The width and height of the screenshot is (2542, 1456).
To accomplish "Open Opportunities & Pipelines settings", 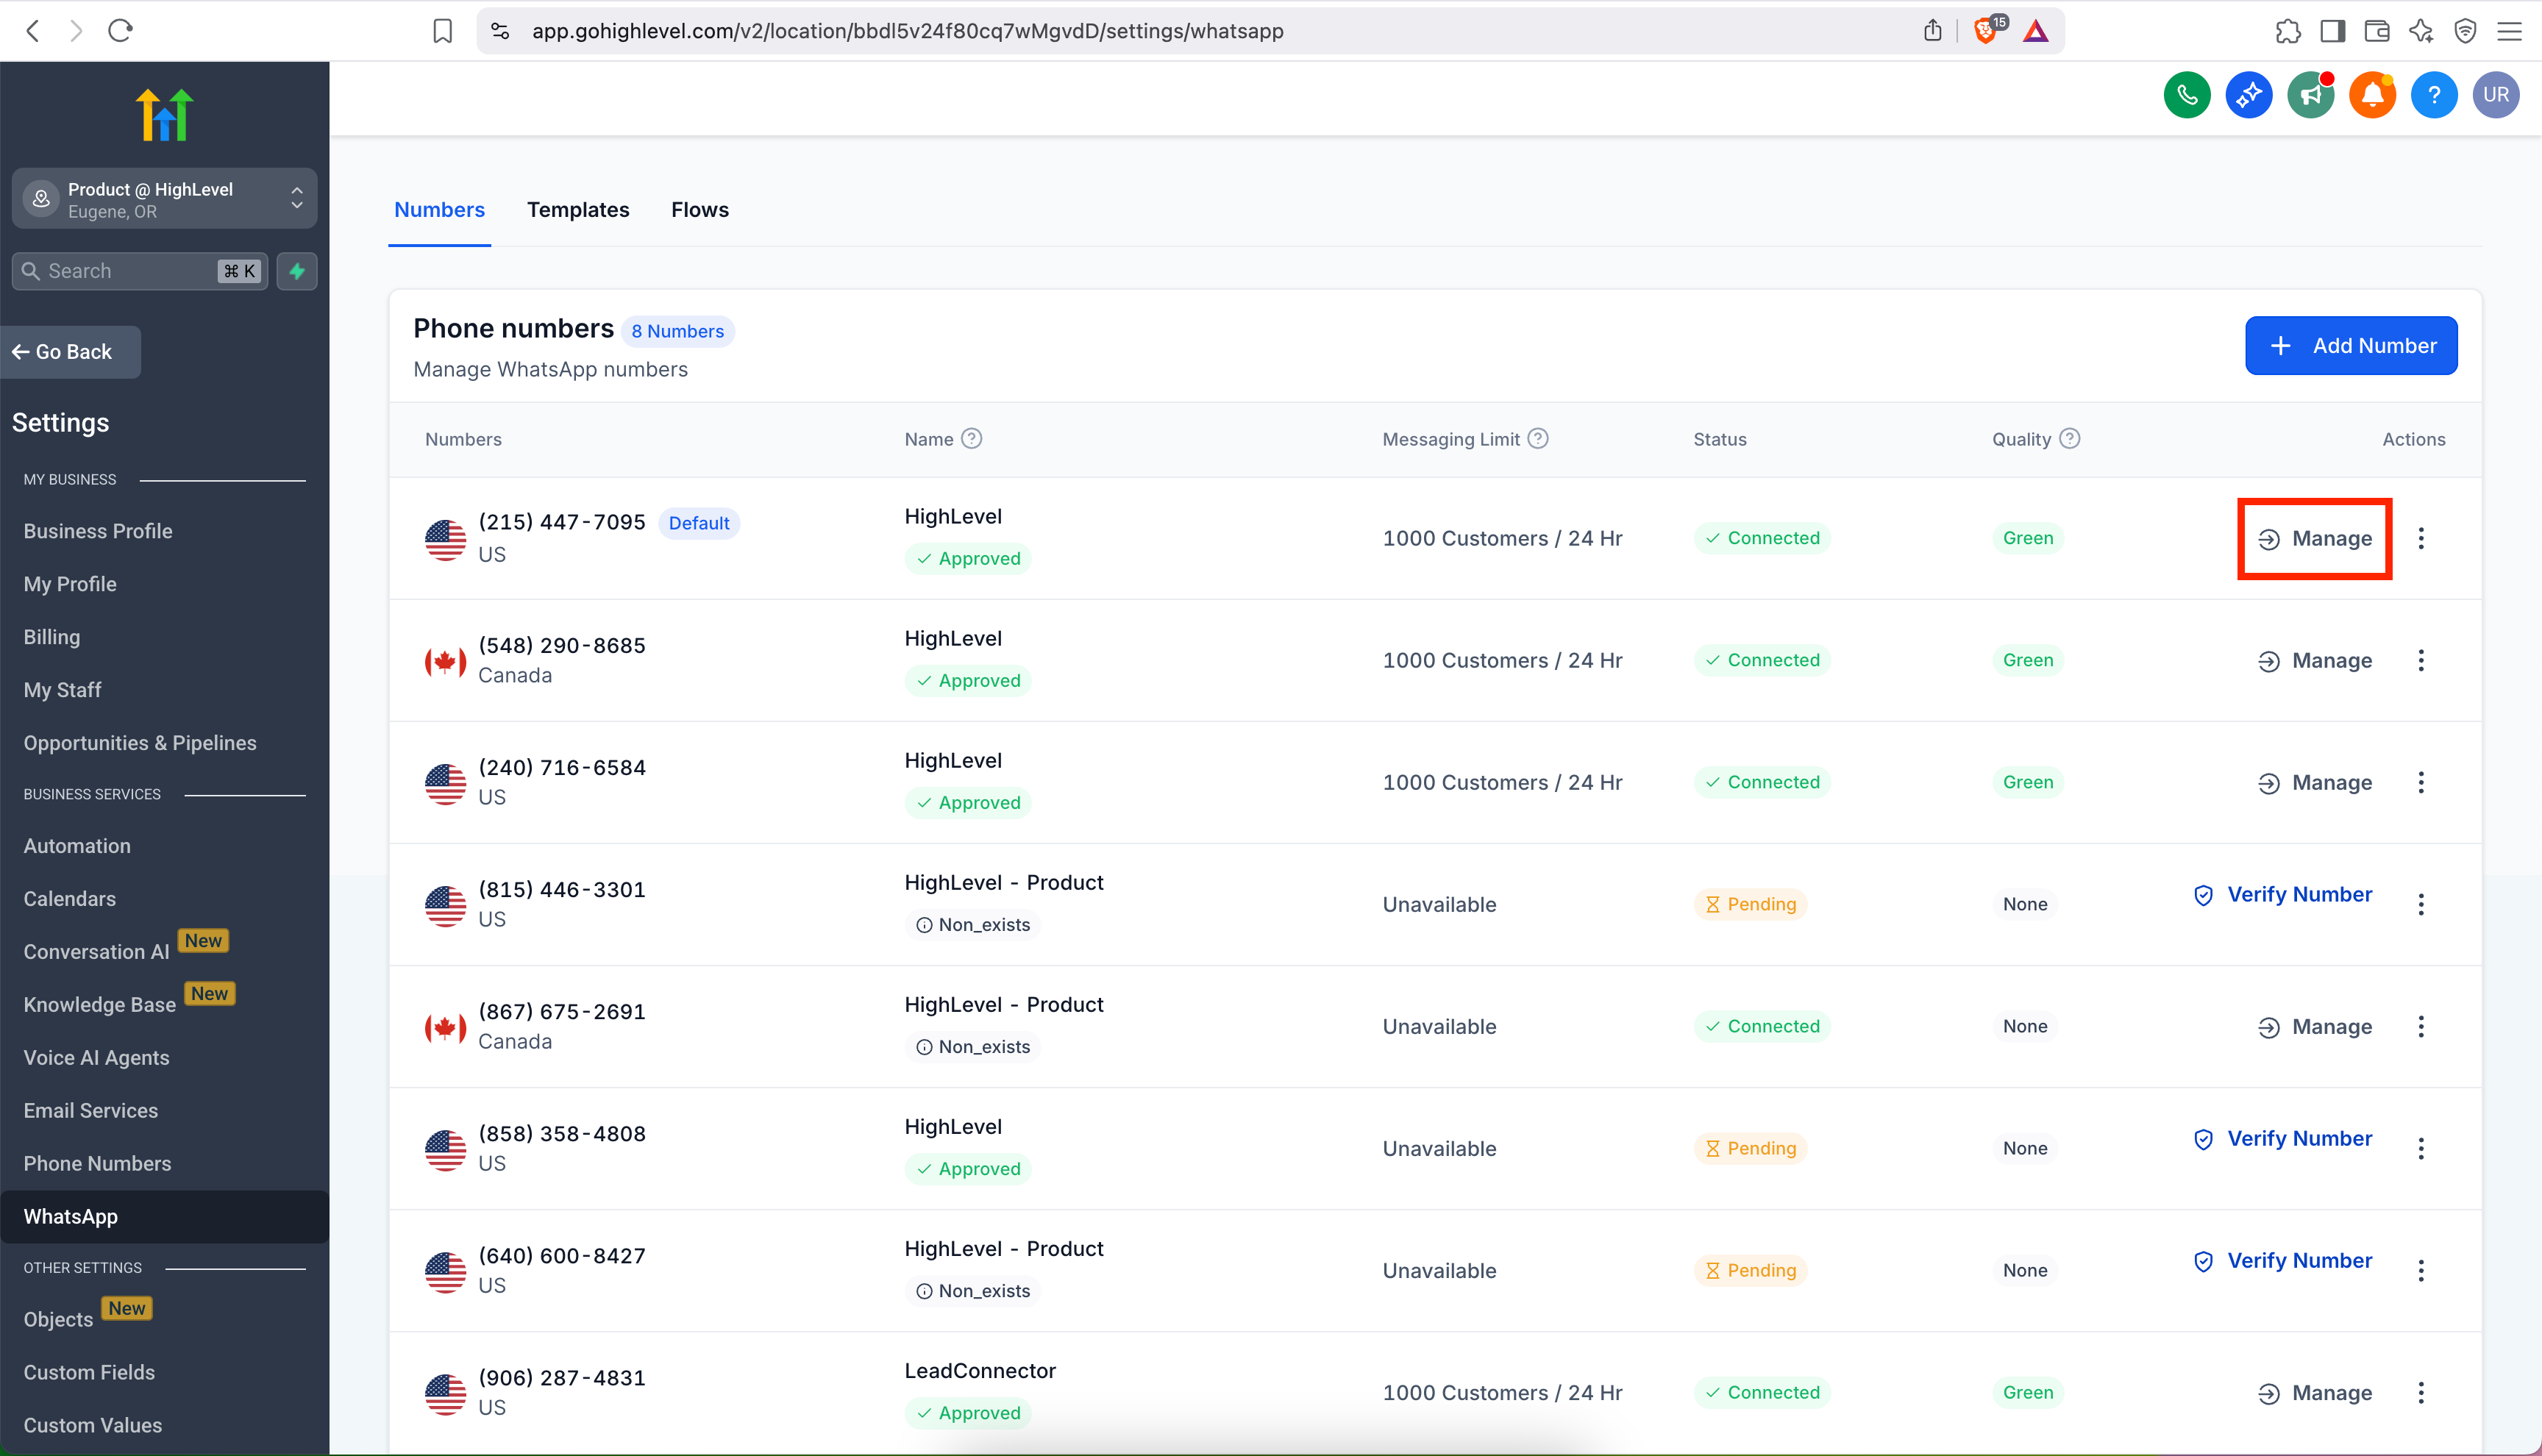I will (140, 743).
